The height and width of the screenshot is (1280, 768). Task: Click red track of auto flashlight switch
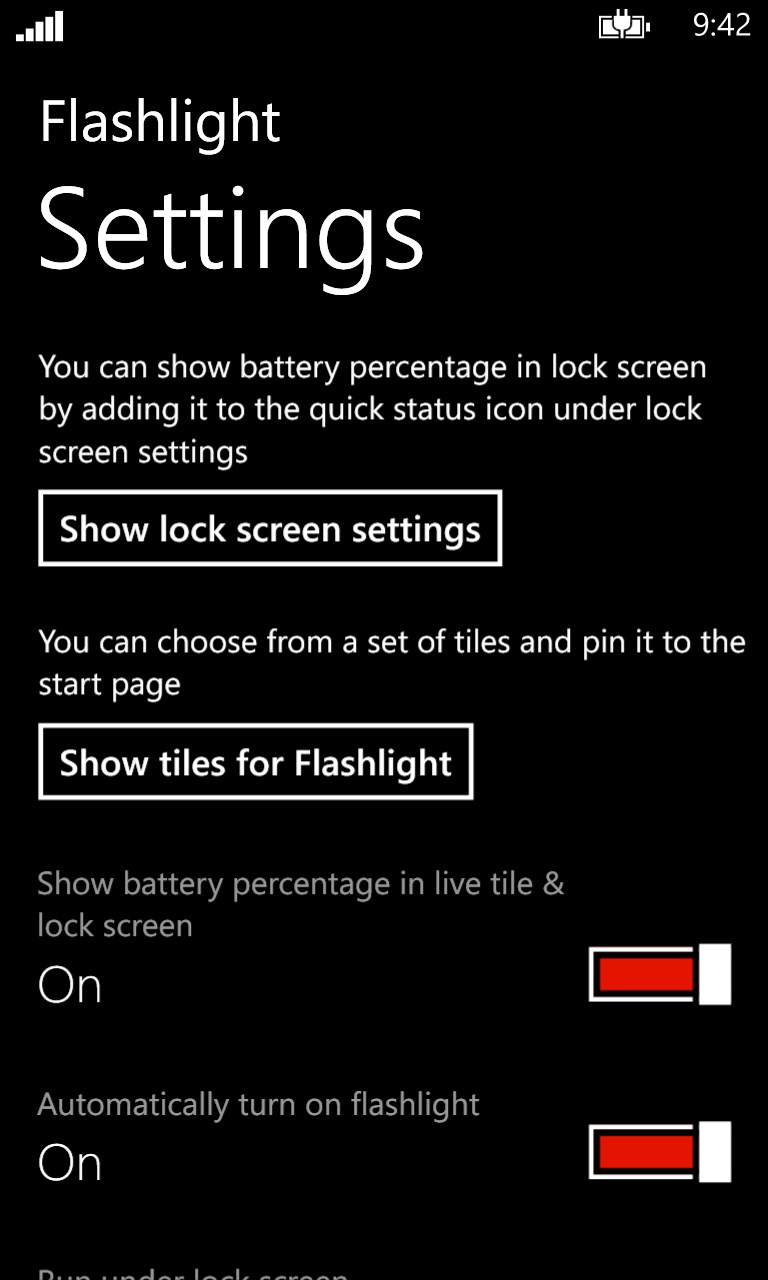pyautogui.click(x=645, y=1151)
